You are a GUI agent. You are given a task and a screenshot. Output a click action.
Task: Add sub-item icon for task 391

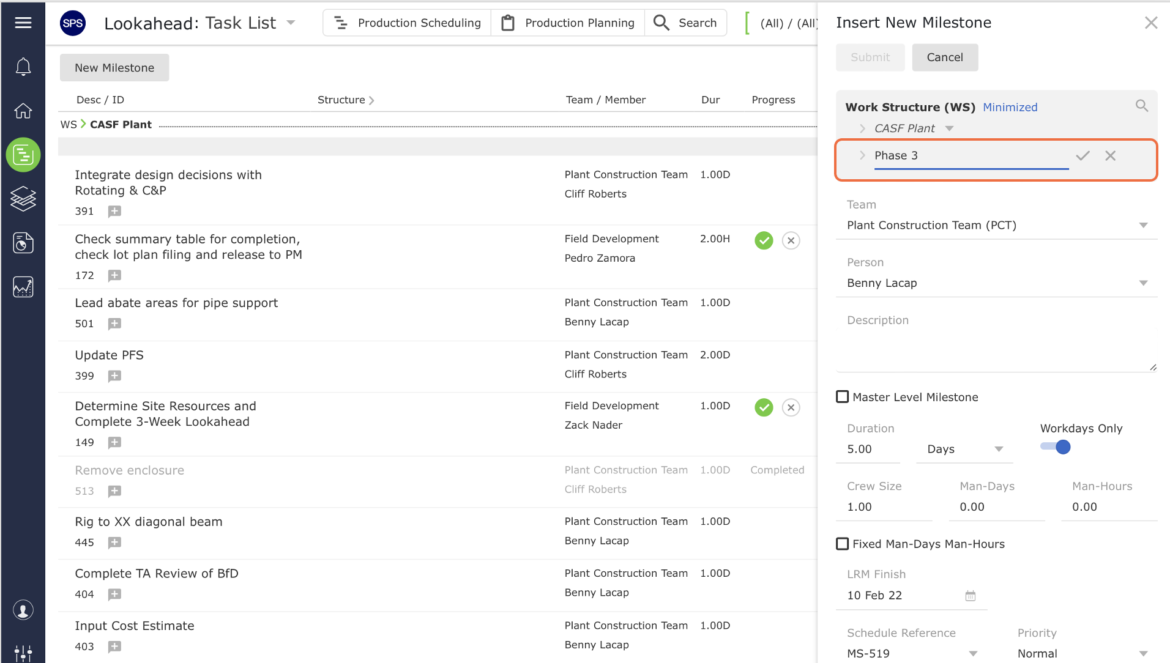coord(114,211)
